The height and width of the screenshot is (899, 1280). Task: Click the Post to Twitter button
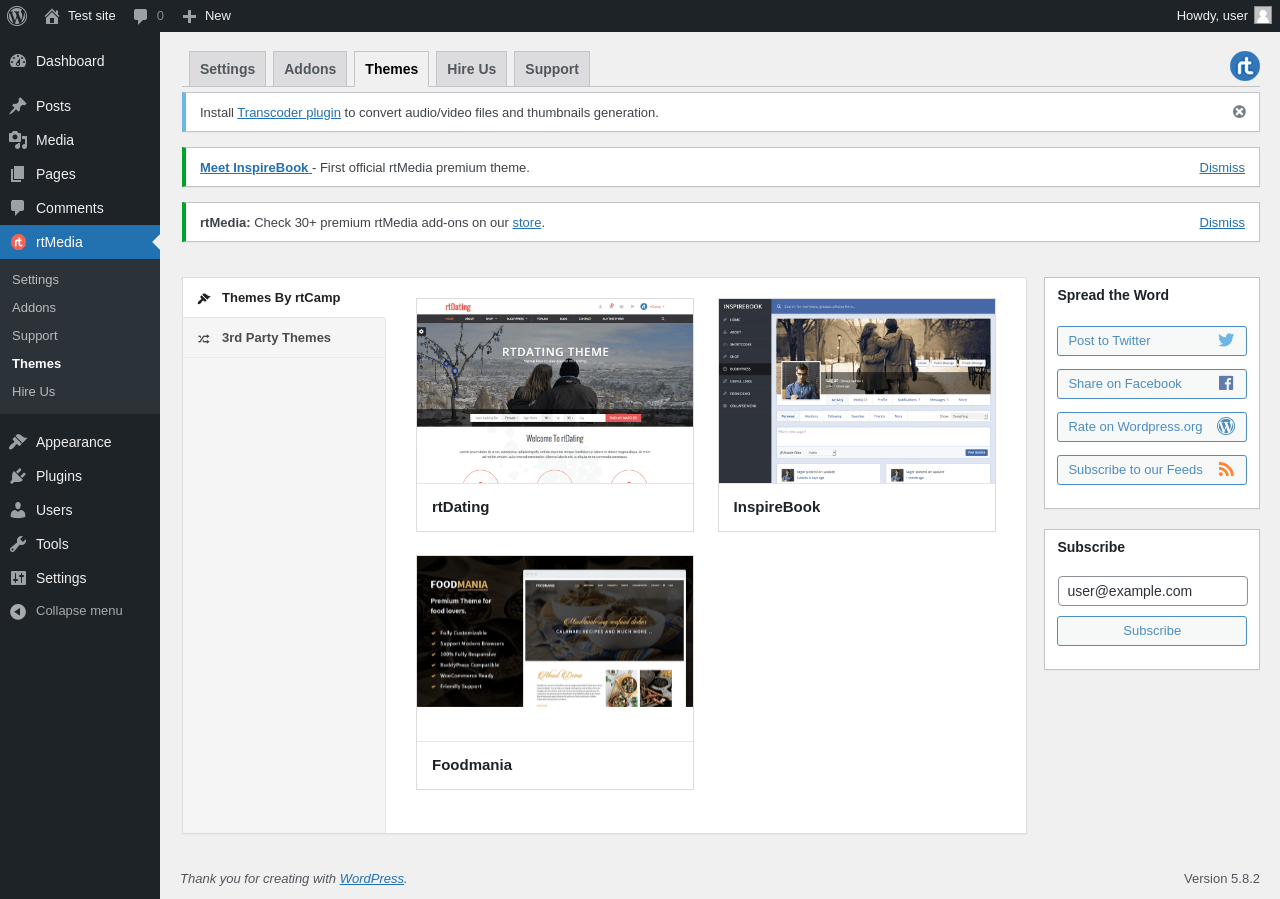[x=1151, y=341]
